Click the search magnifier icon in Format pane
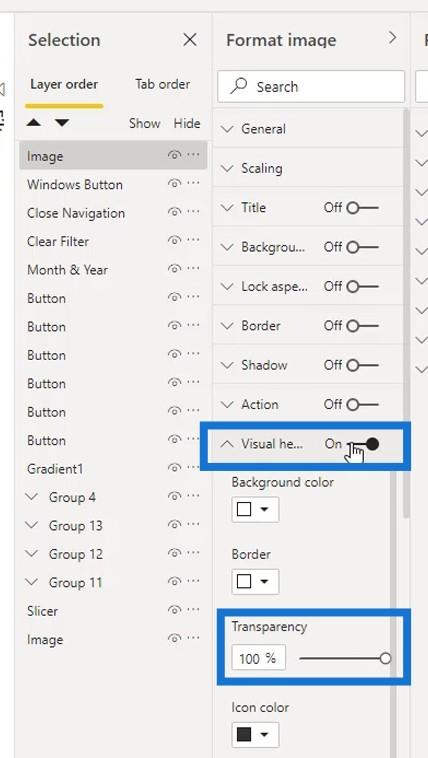The image size is (428, 758). point(239,87)
